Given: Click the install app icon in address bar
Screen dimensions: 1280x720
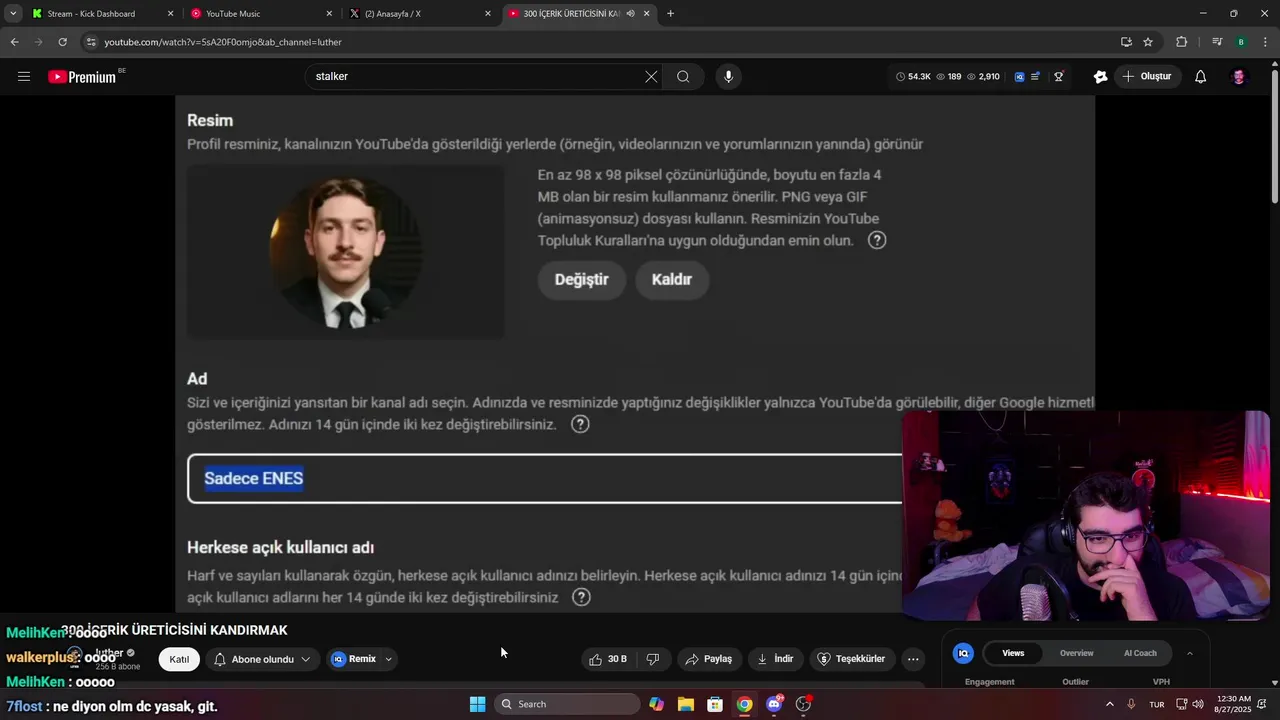Looking at the screenshot, I should click(x=1126, y=42).
